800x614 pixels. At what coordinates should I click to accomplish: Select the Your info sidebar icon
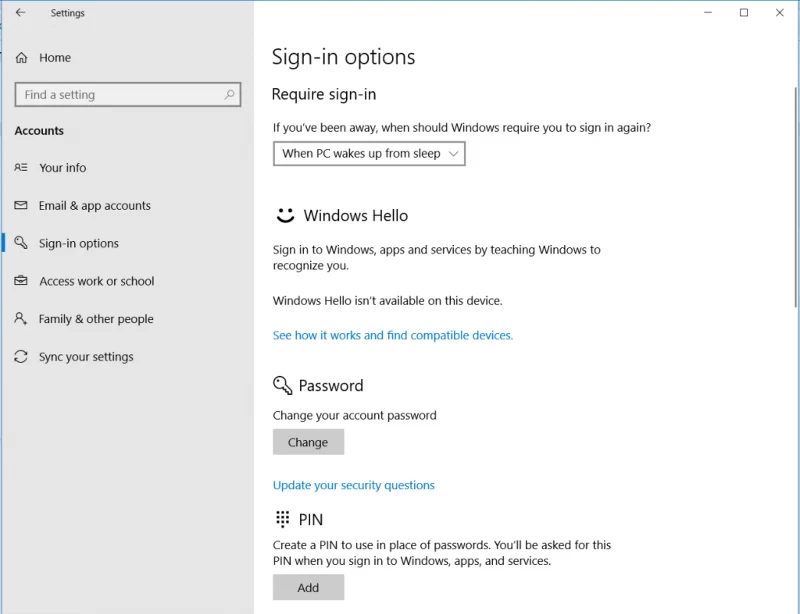click(22, 168)
